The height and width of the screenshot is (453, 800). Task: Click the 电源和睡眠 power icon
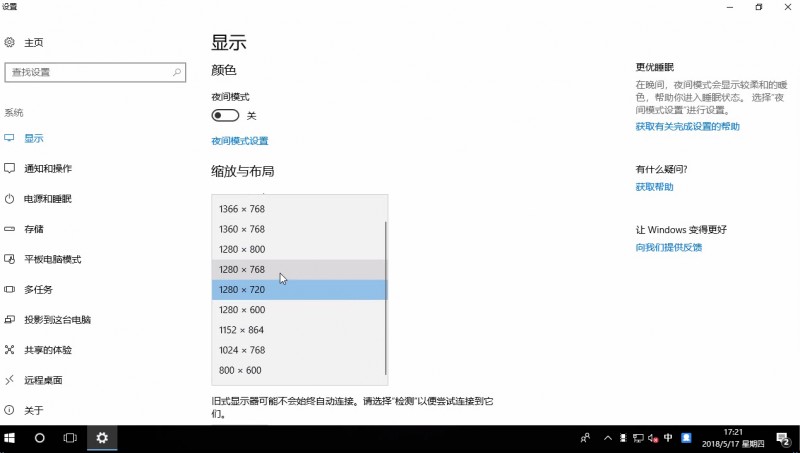(x=9, y=199)
